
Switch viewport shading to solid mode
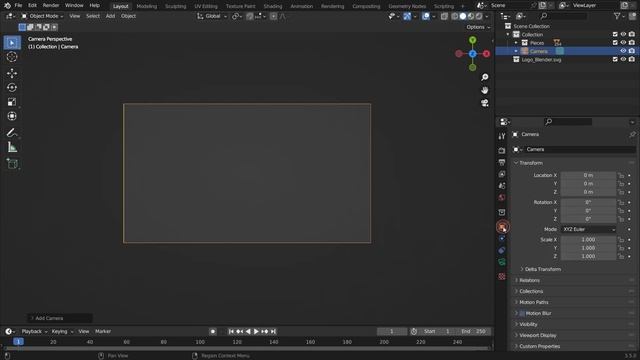point(462,16)
